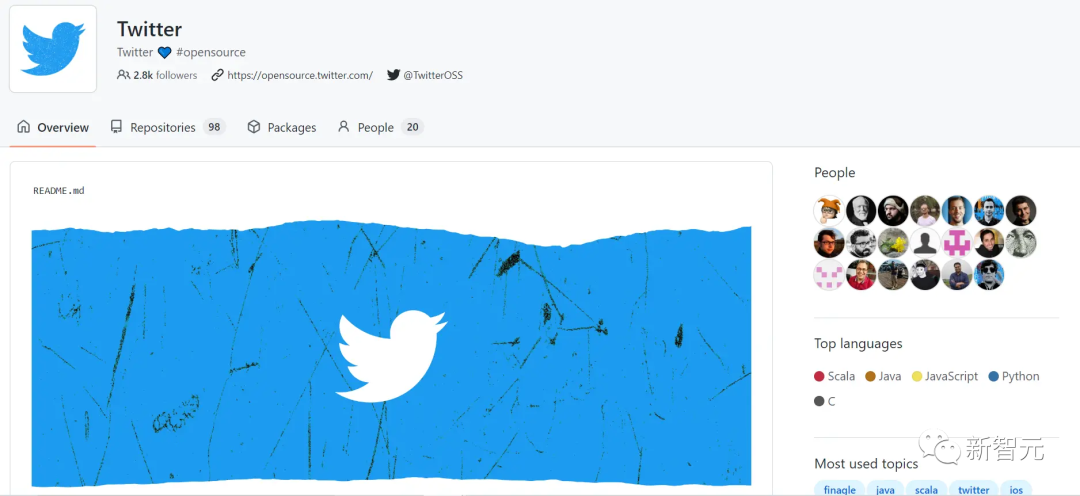
Task: Filter by Python language
Action: [1013, 376]
